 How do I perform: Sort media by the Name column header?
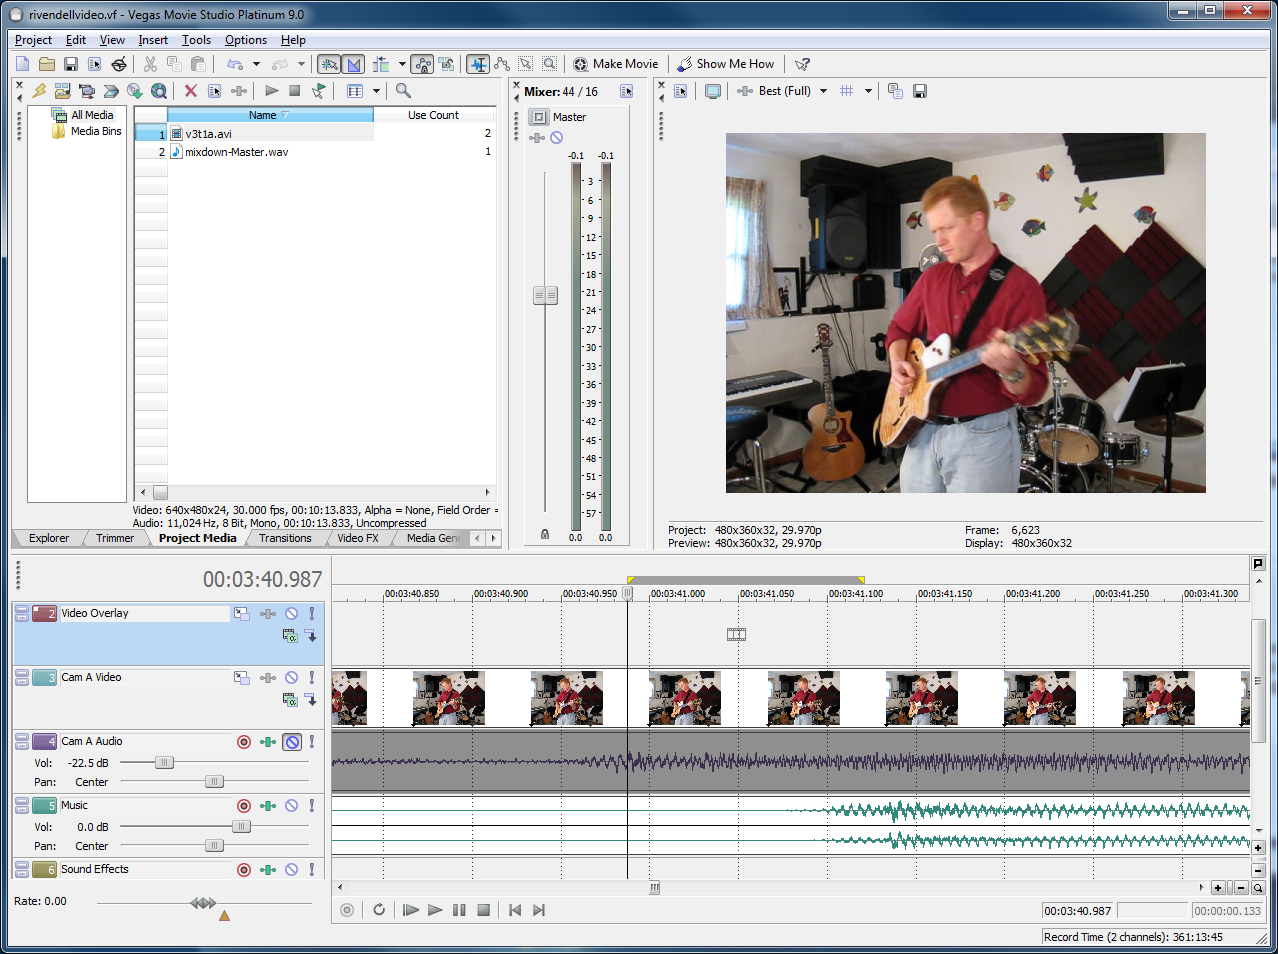(x=270, y=115)
